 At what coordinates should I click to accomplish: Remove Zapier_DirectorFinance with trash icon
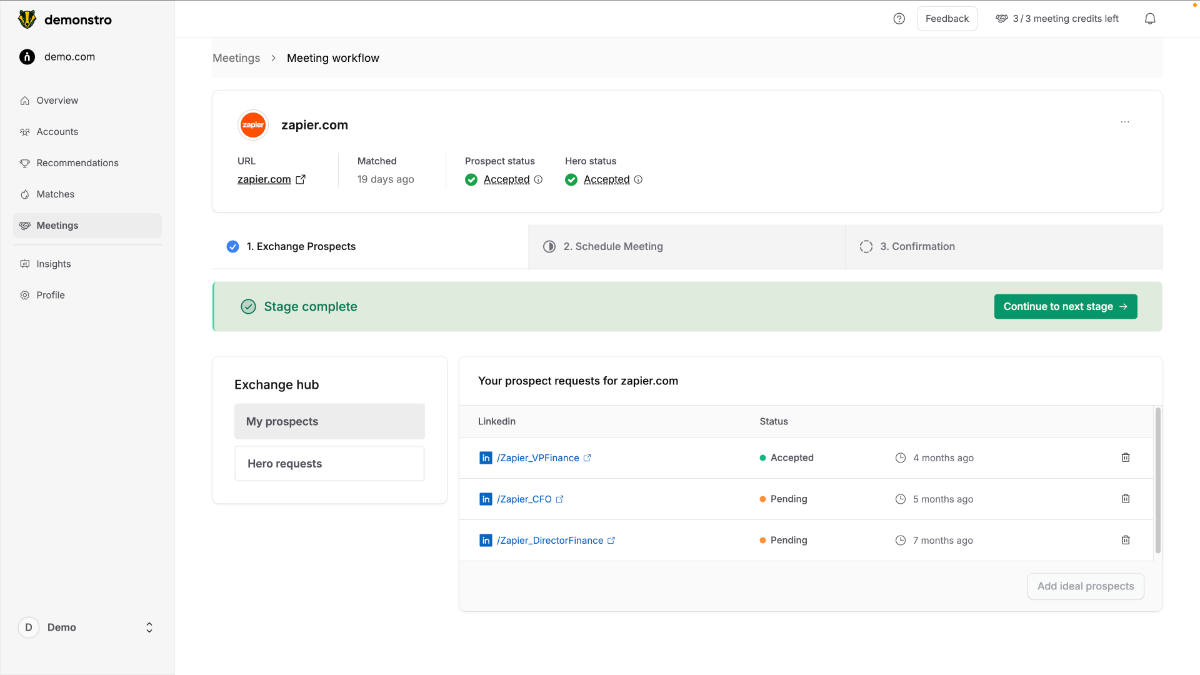1125,540
